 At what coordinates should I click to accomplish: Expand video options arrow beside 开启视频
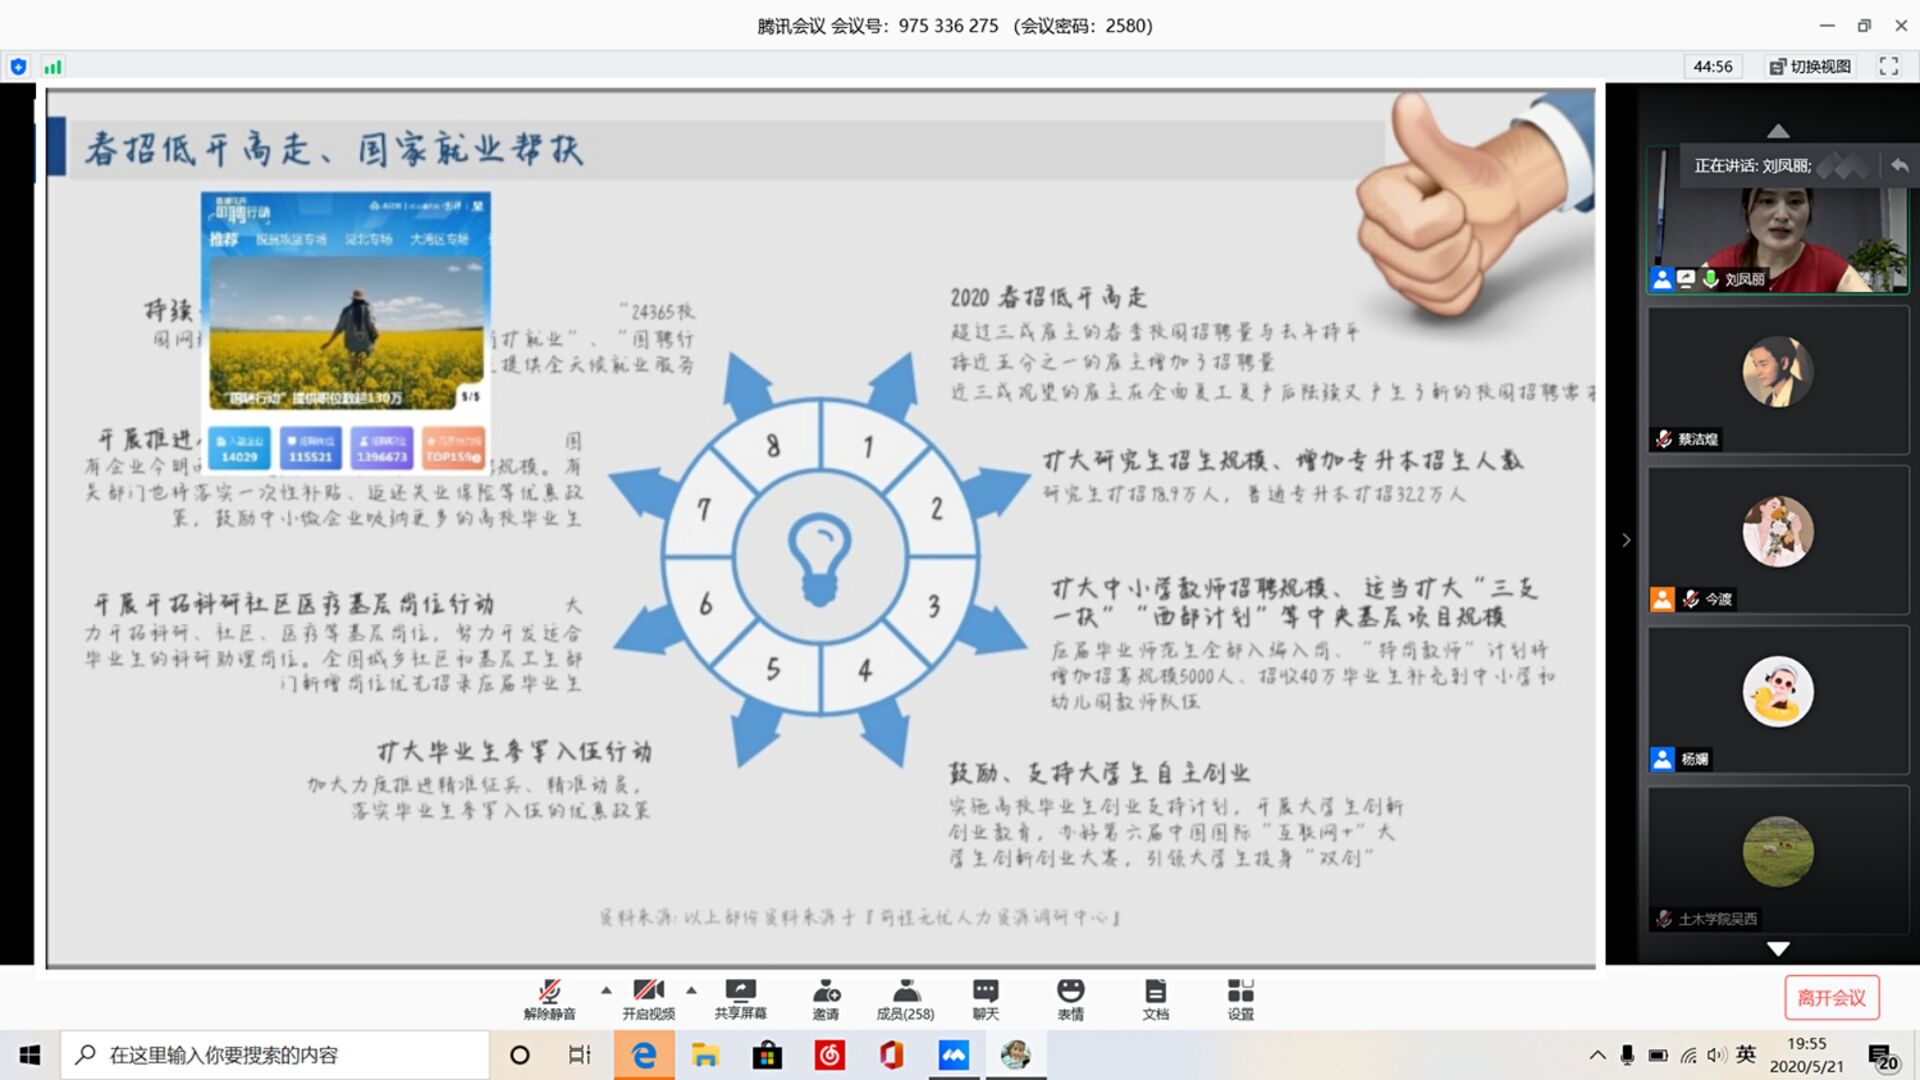pyautogui.click(x=691, y=990)
